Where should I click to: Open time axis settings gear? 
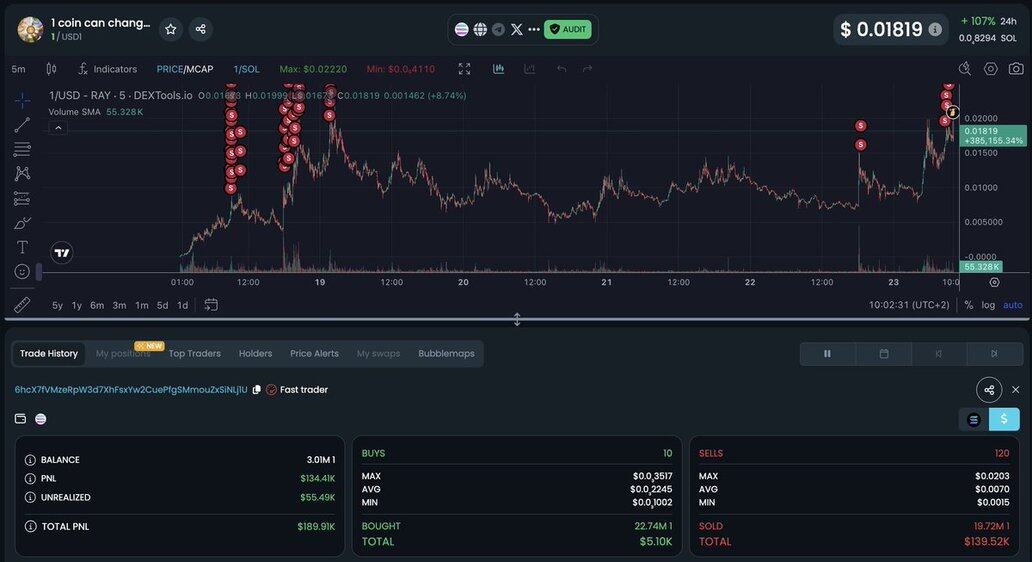(994, 282)
